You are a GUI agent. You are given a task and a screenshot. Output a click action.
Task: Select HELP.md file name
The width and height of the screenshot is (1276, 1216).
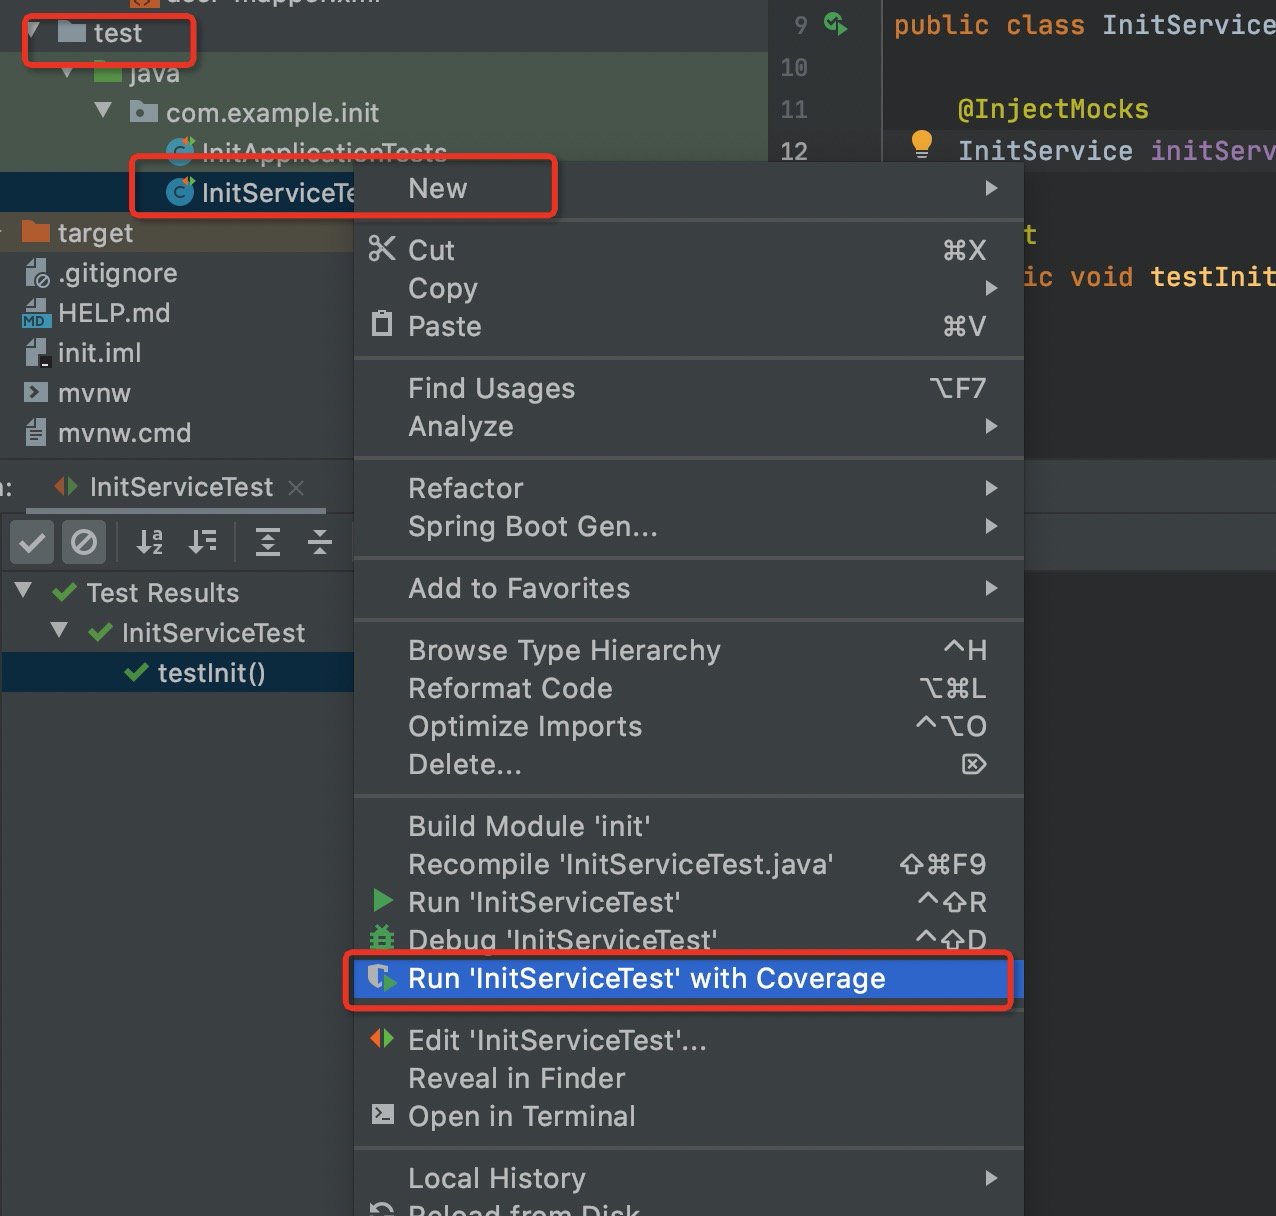tap(114, 313)
